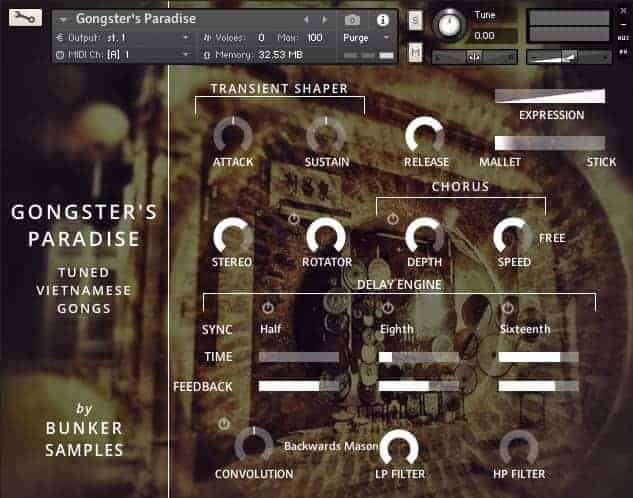633x498 pixels.
Task: Go to next instrument preset arrow
Action: pos(324,19)
